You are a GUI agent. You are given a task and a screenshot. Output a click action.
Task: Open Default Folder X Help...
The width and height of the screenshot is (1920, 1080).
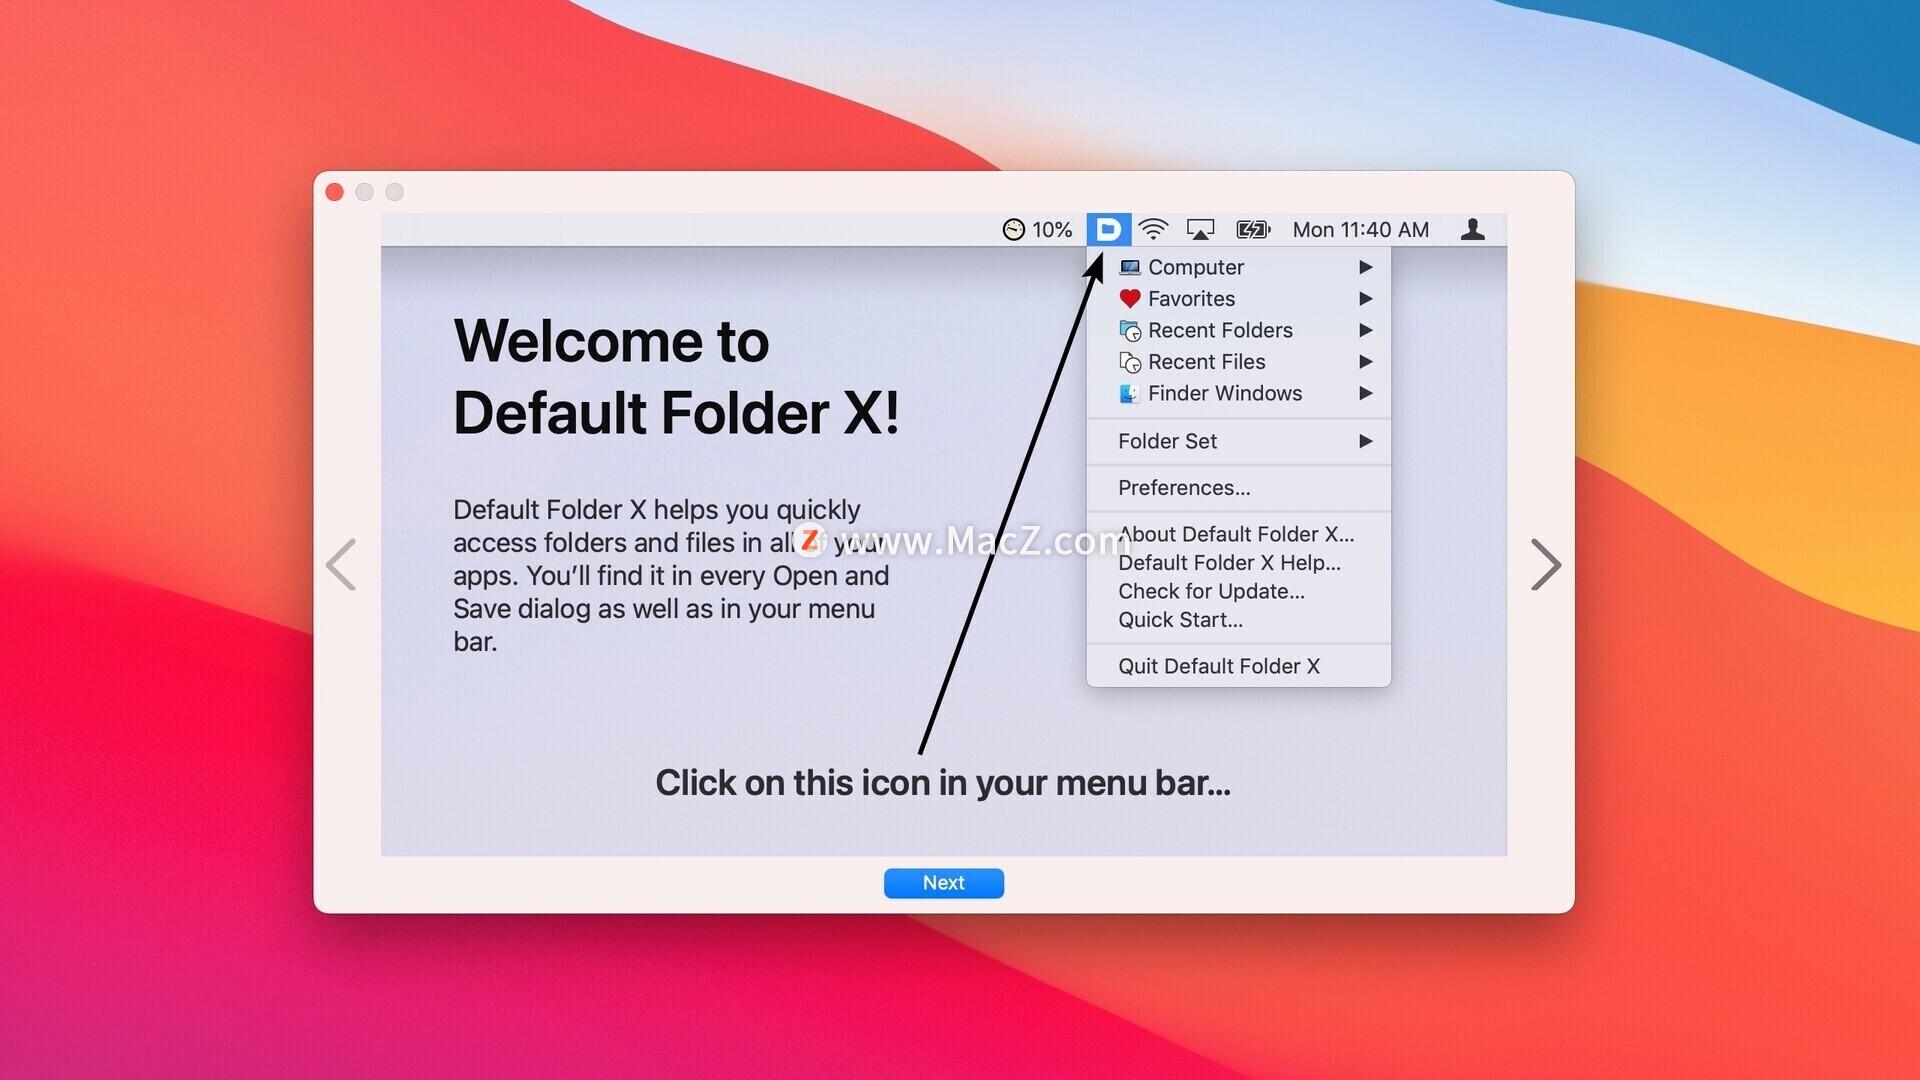[1239, 563]
